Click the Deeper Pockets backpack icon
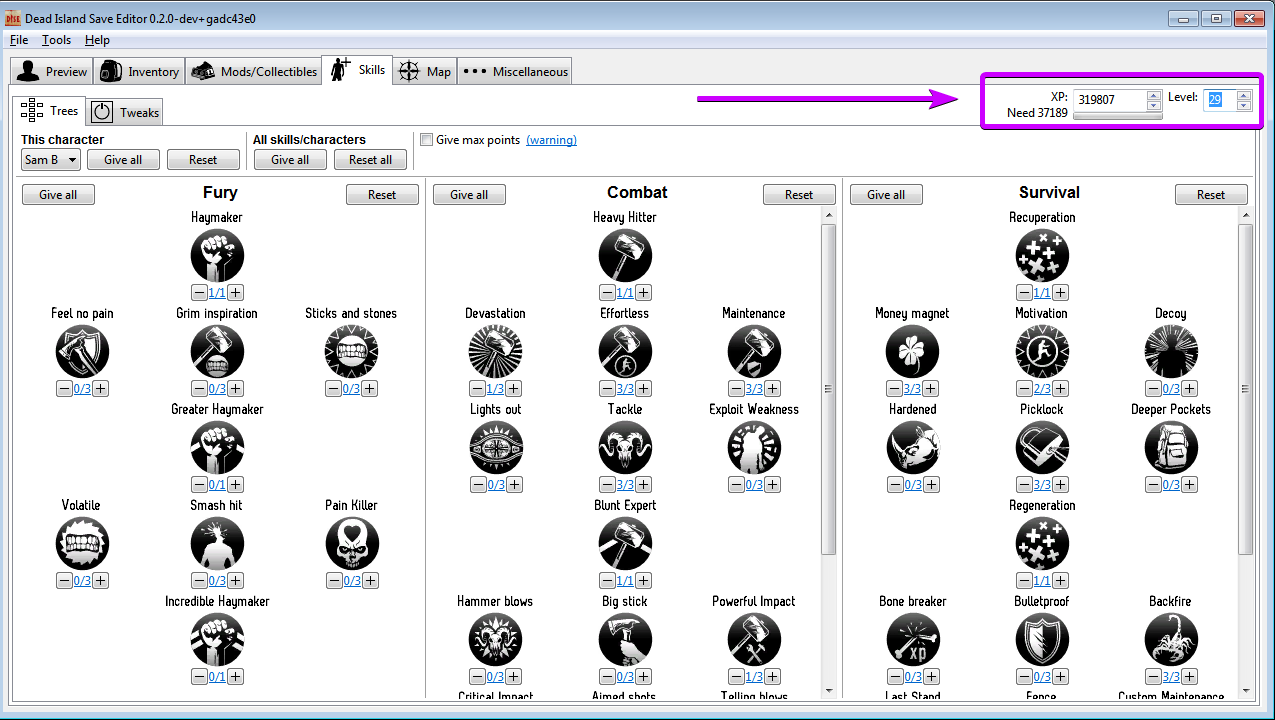 [x=1171, y=447]
